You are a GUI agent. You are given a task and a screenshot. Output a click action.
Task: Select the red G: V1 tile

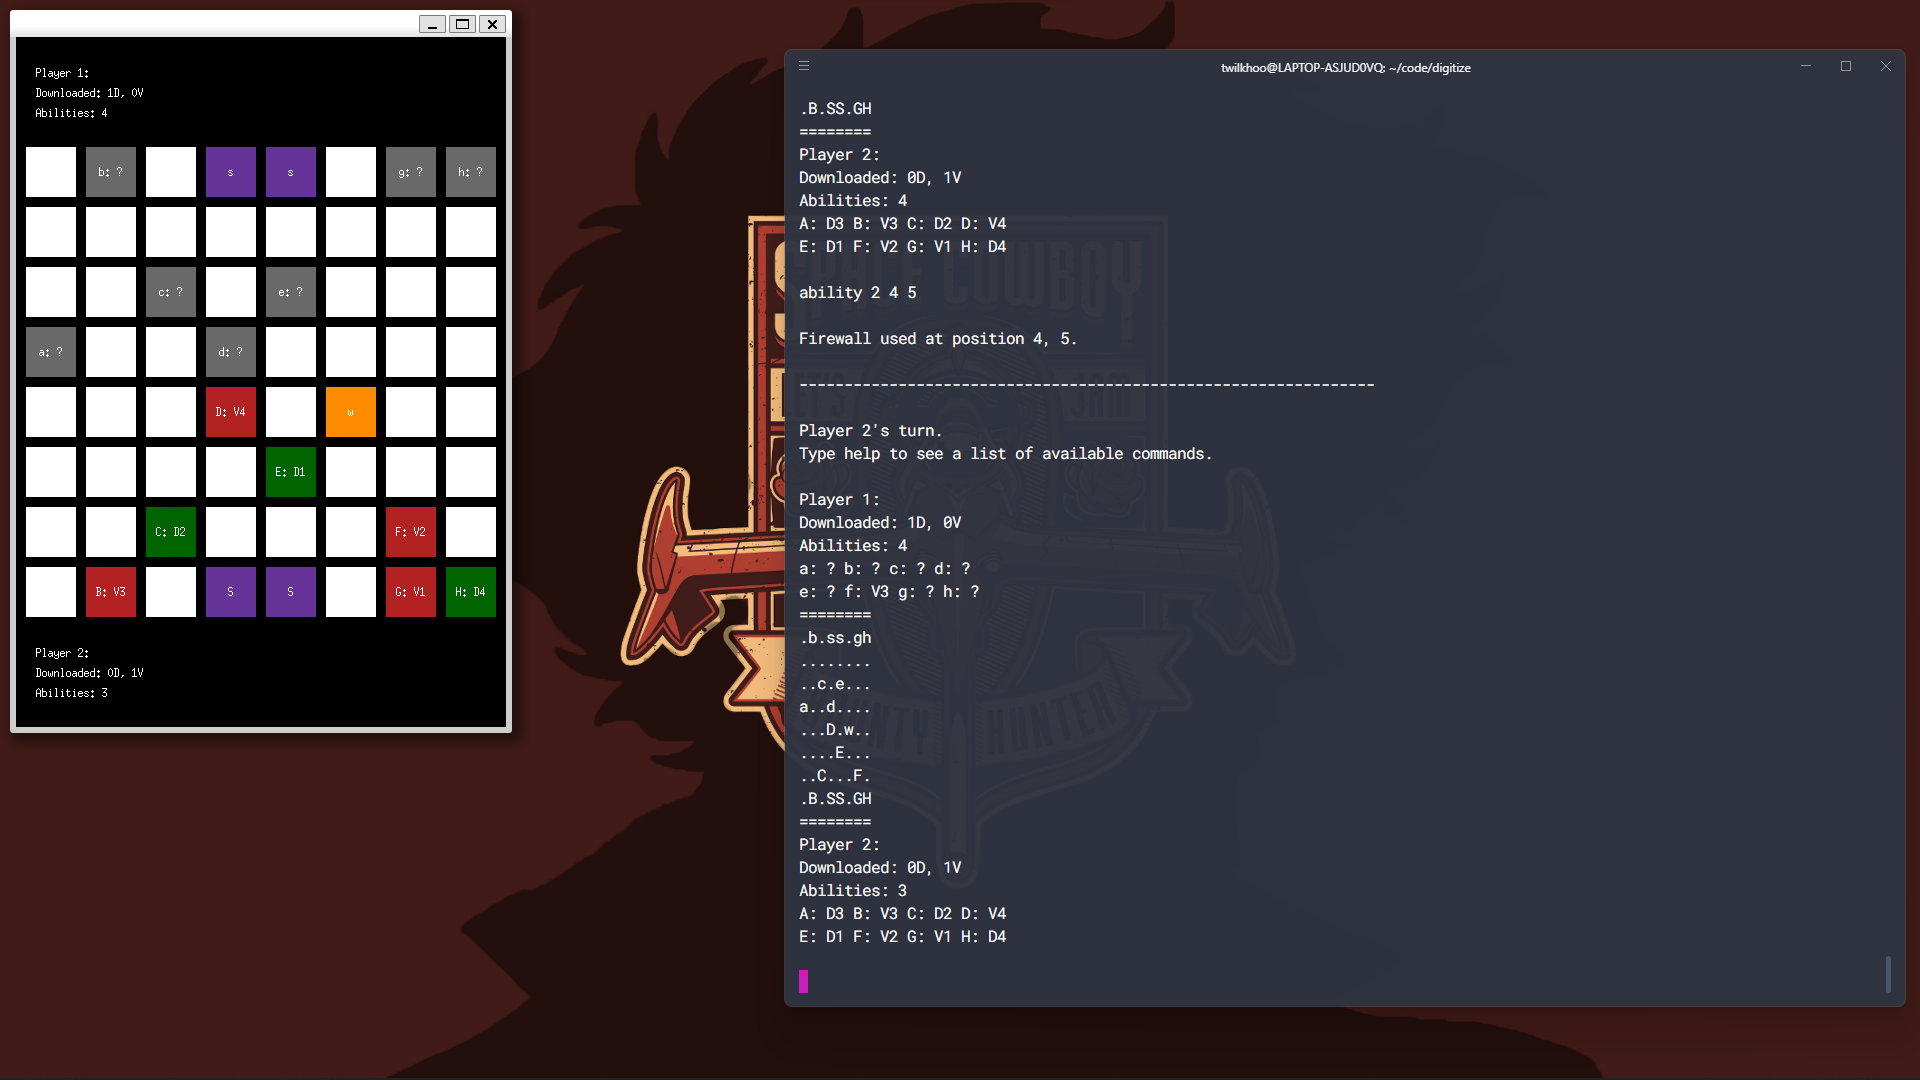411,591
